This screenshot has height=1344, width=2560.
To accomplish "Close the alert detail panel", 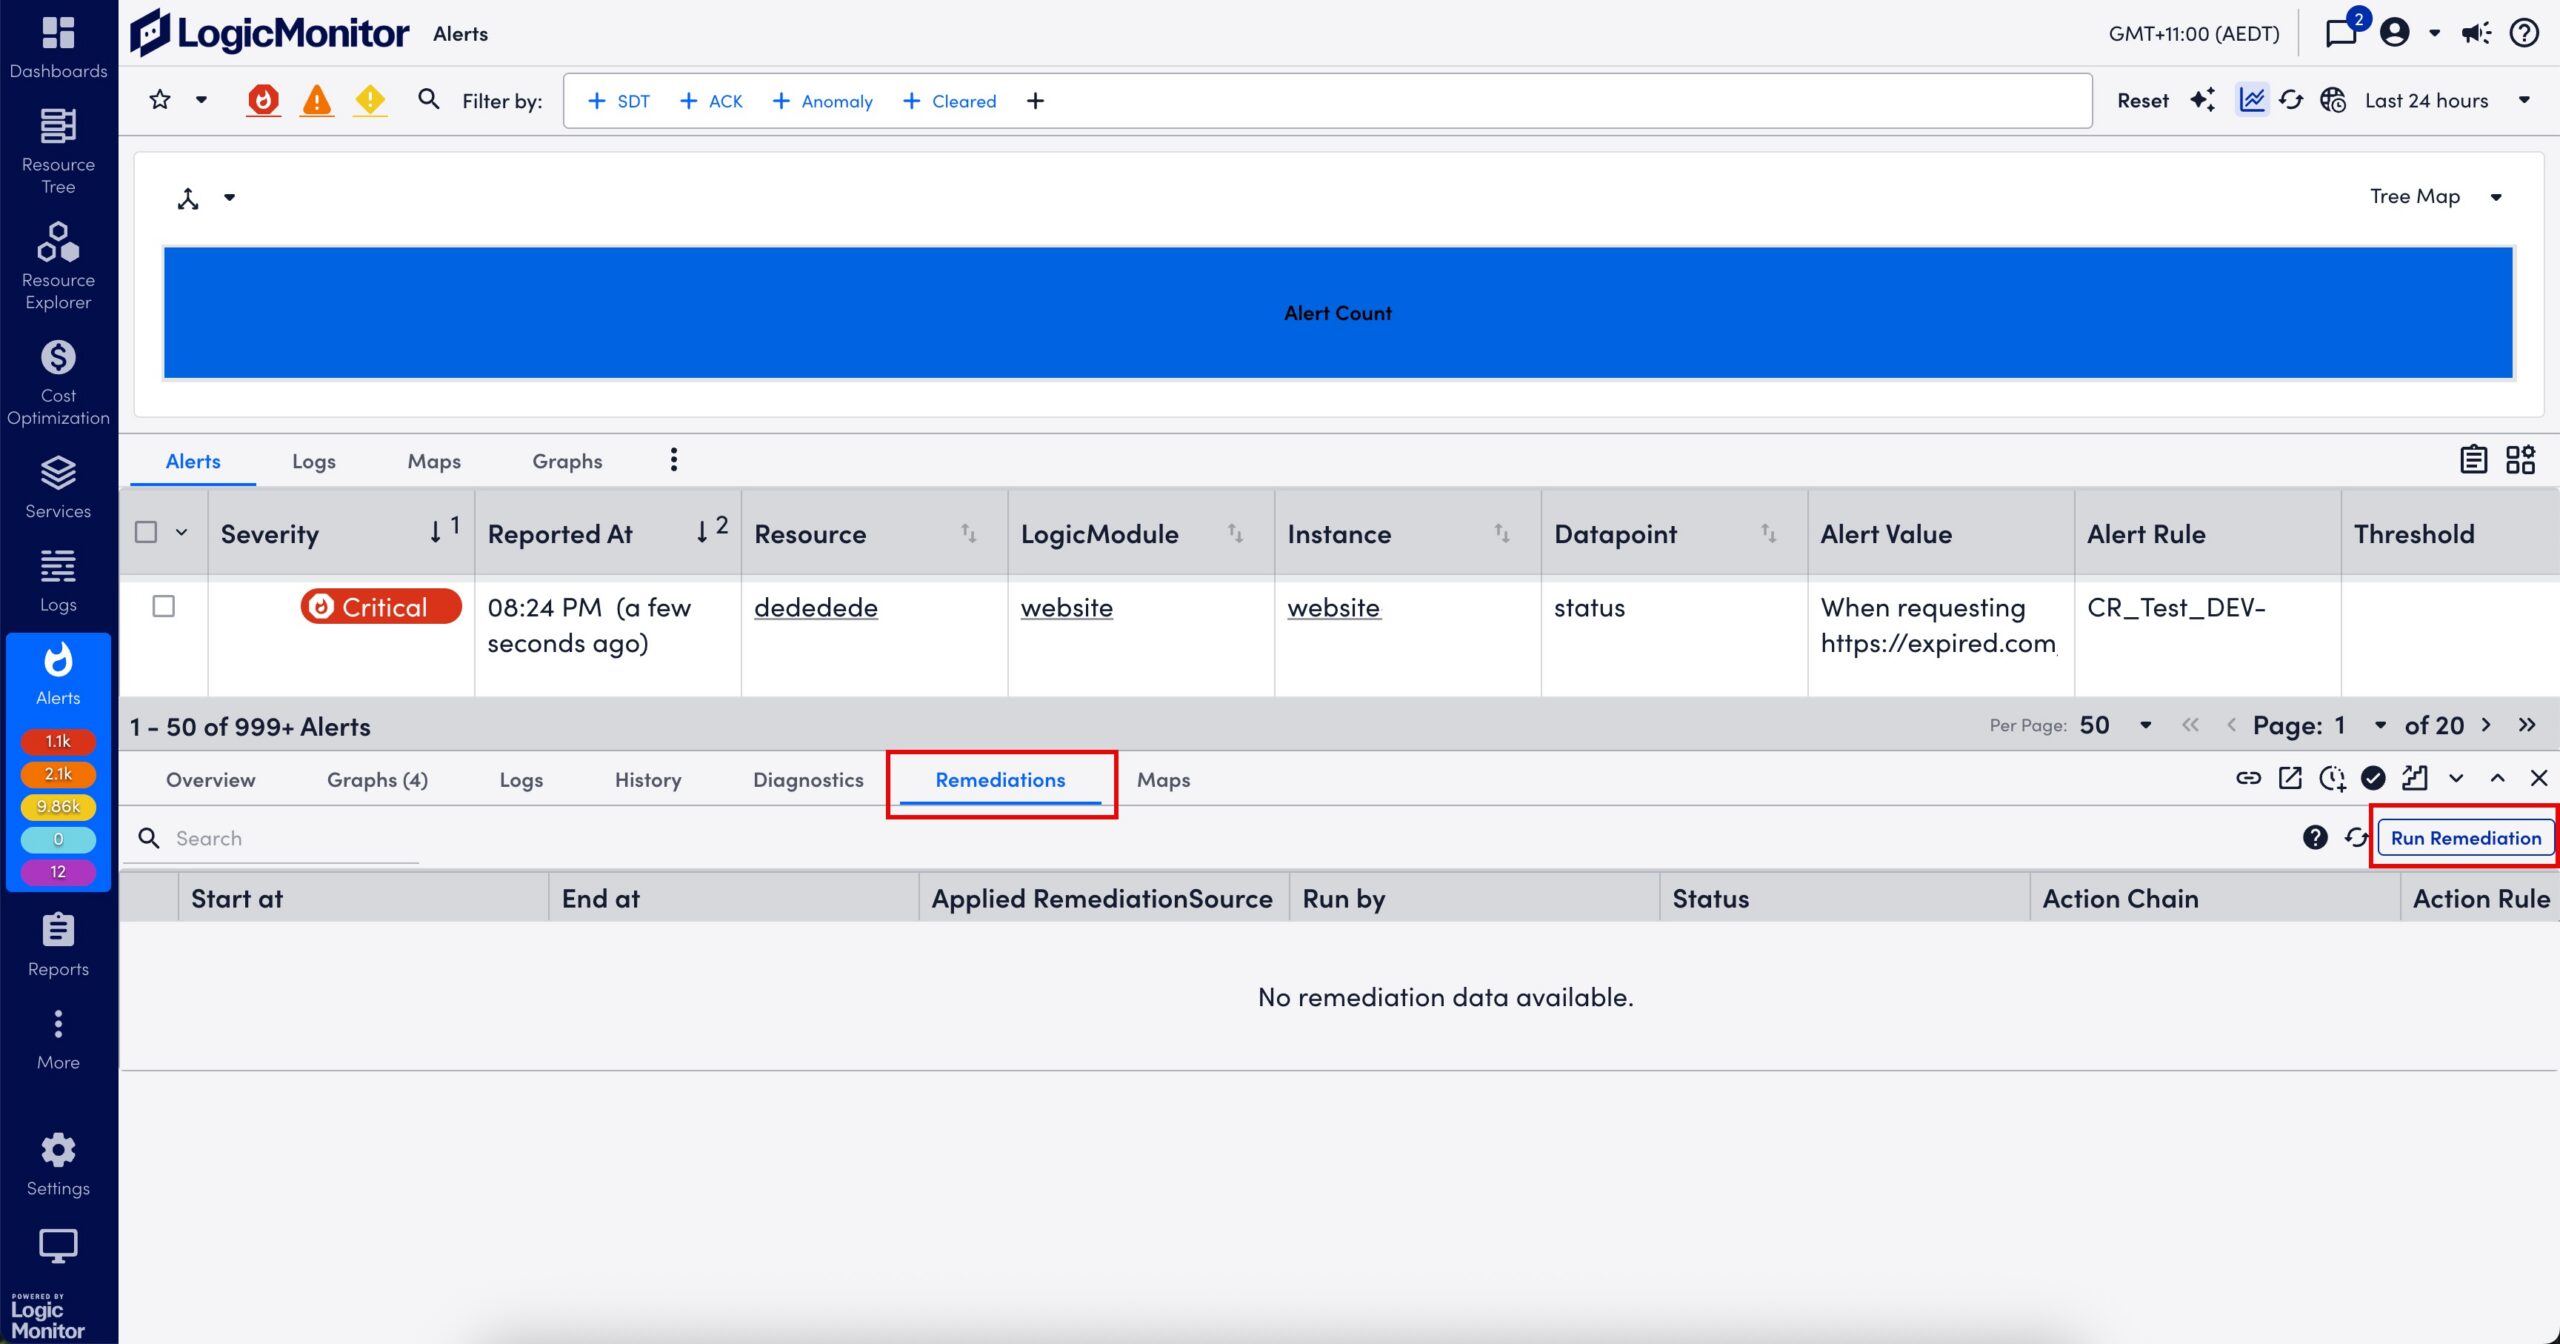I will 2538,778.
